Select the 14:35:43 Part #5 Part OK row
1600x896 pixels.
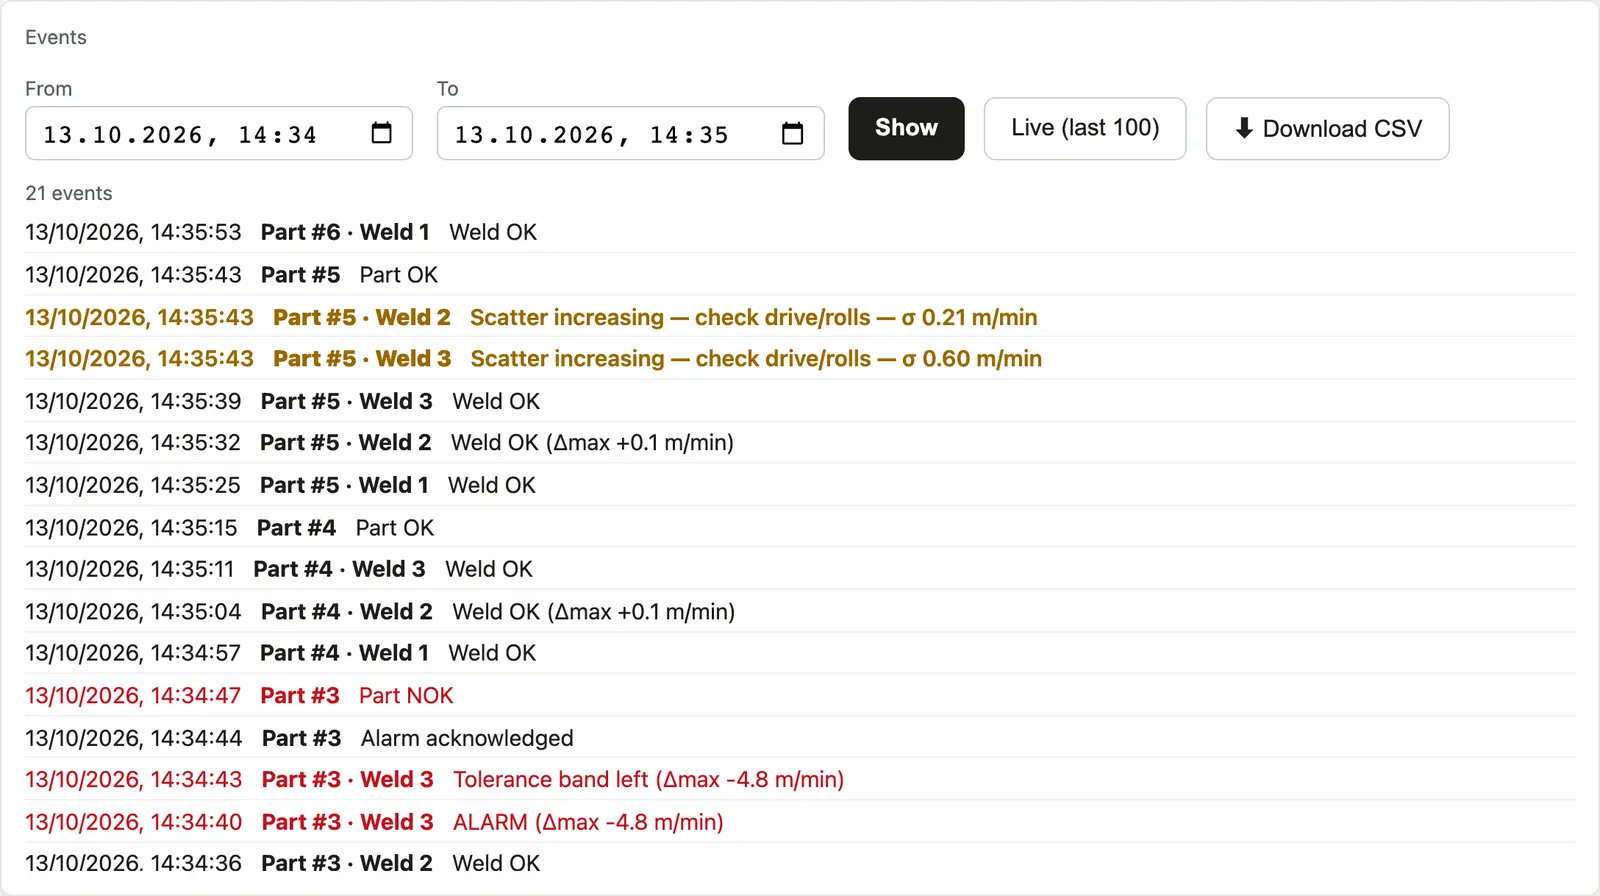pyautogui.click(x=800, y=274)
